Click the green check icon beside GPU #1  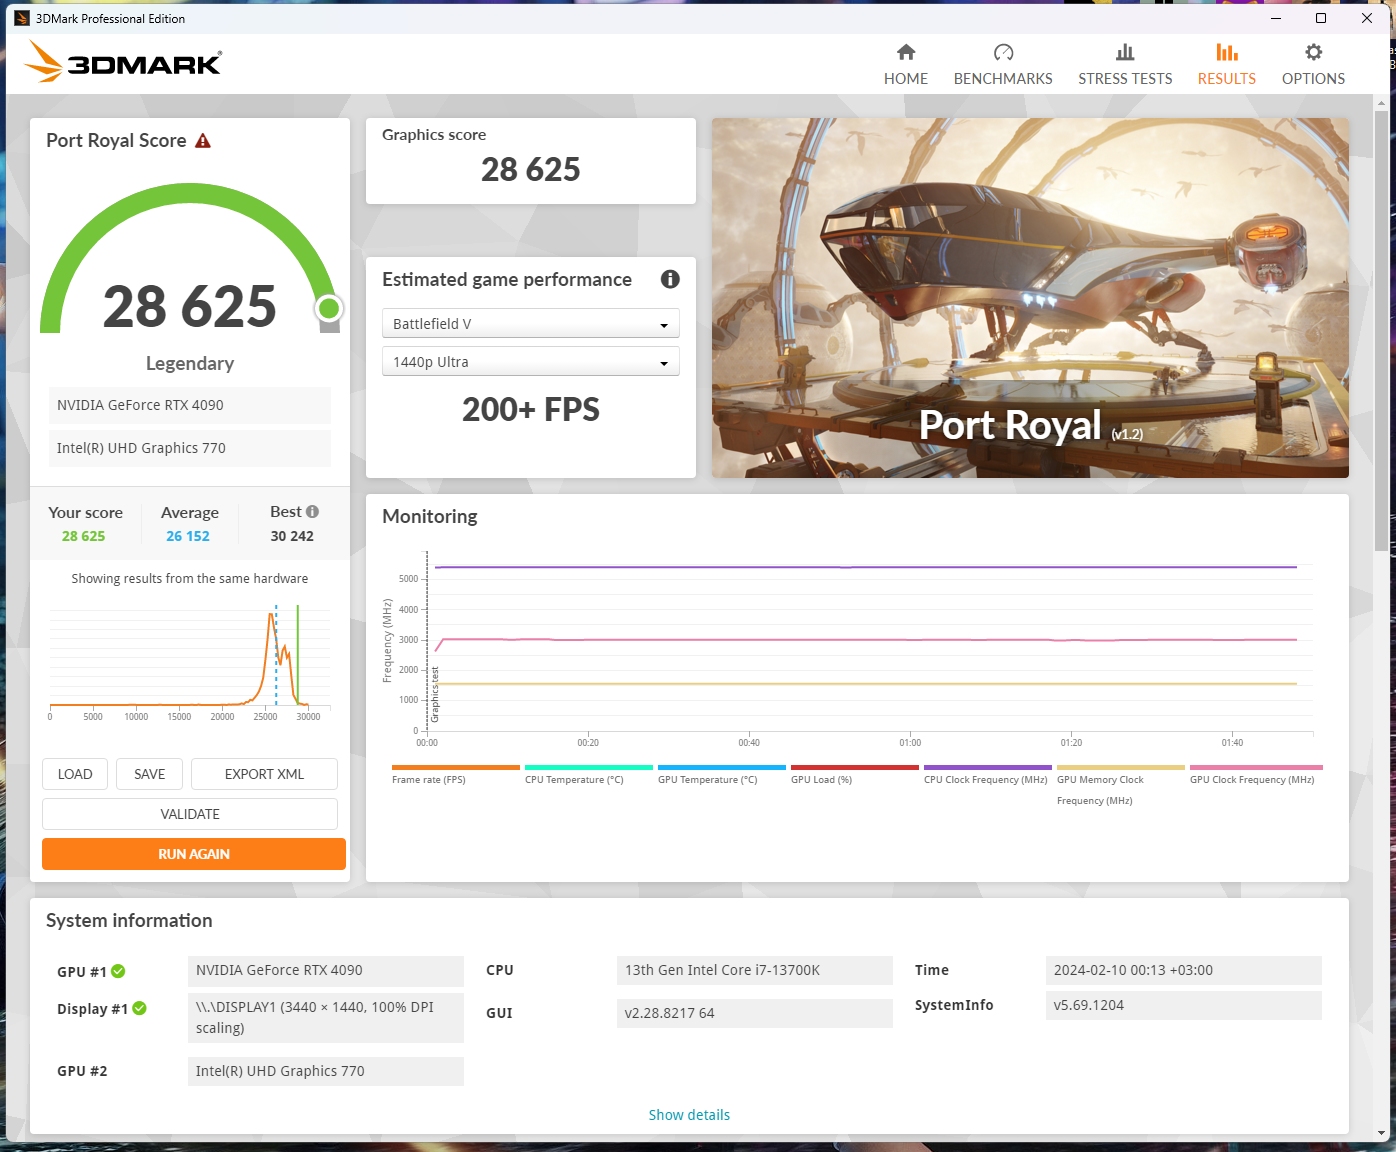(118, 971)
